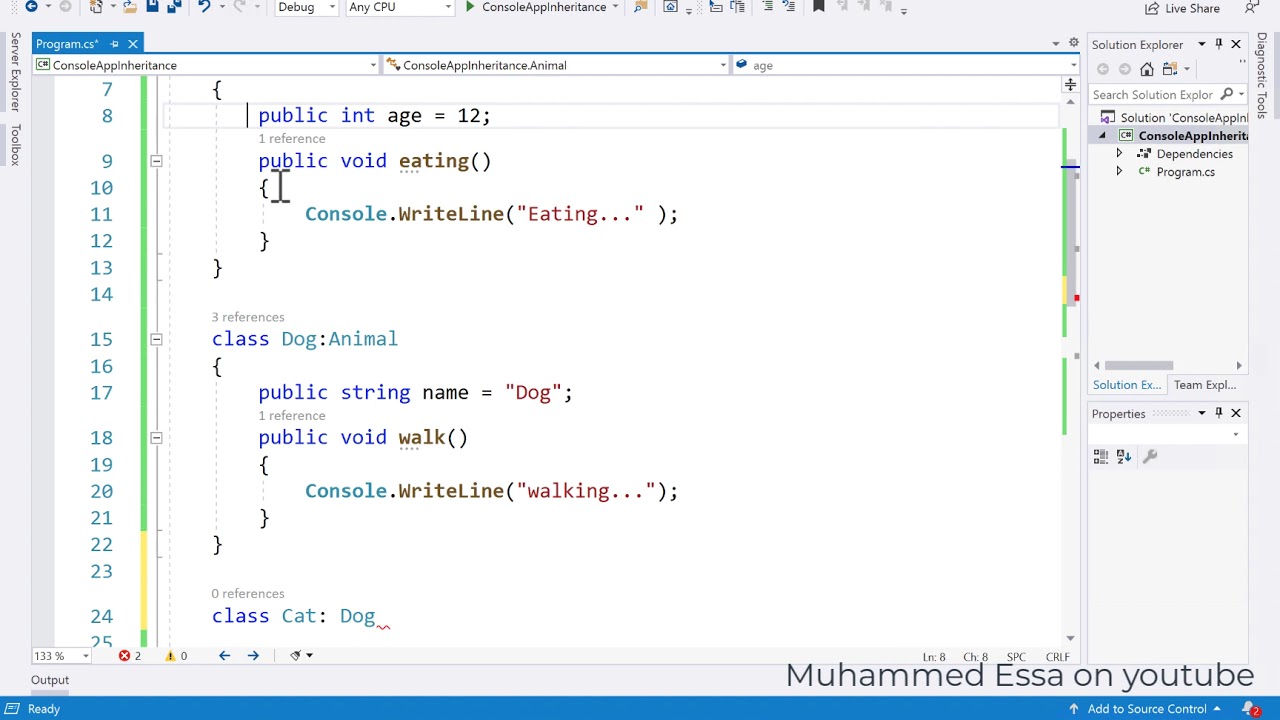This screenshot has height=720, width=1280.
Task: Open the feedback person icon
Action: click(1252, 8)
